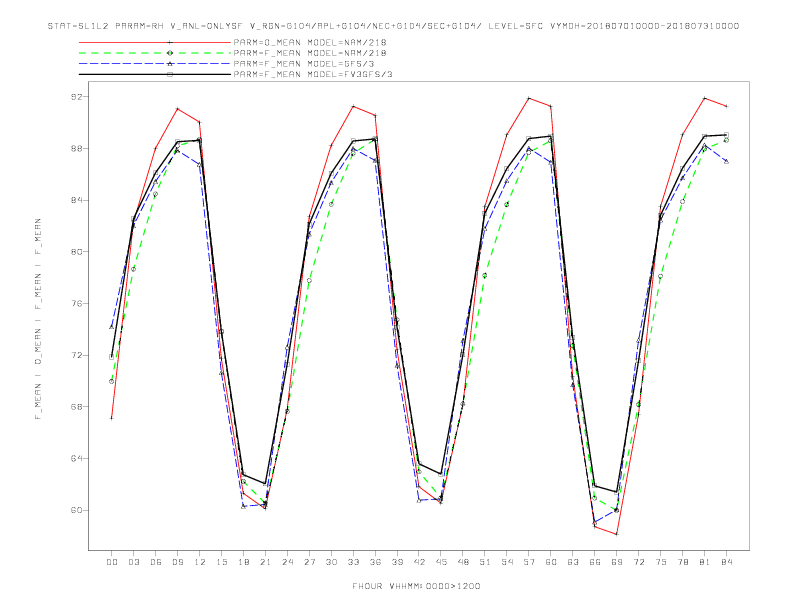
Task: Click y-axis tick label '76'
Action: [77, 303]
